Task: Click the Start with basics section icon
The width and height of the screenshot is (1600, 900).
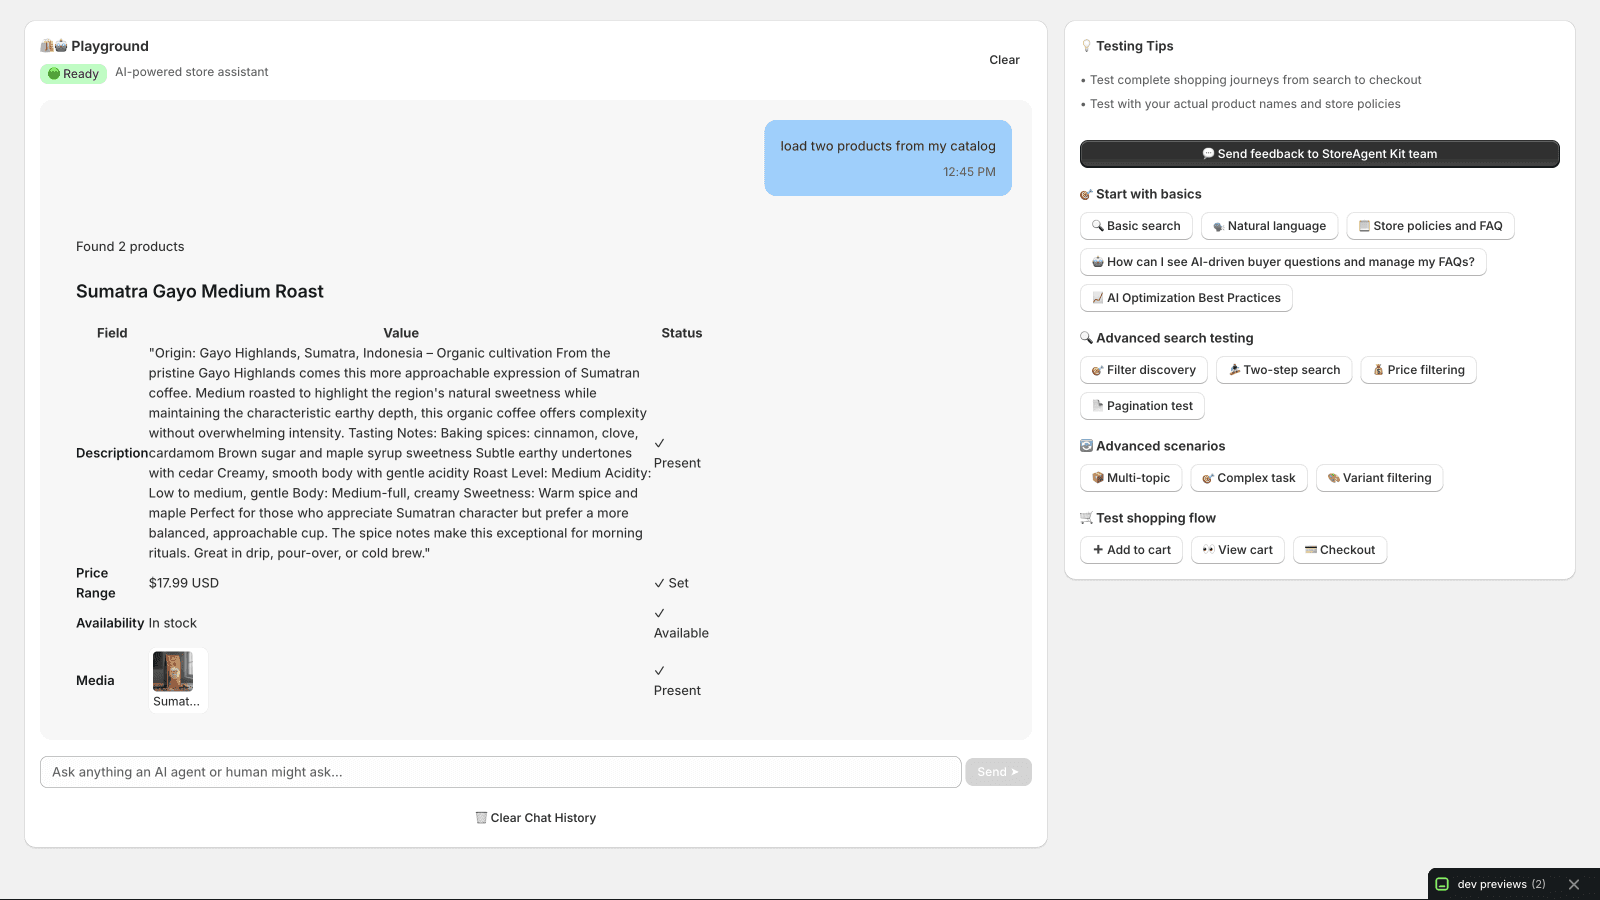Action: (x=1086, y=194)
